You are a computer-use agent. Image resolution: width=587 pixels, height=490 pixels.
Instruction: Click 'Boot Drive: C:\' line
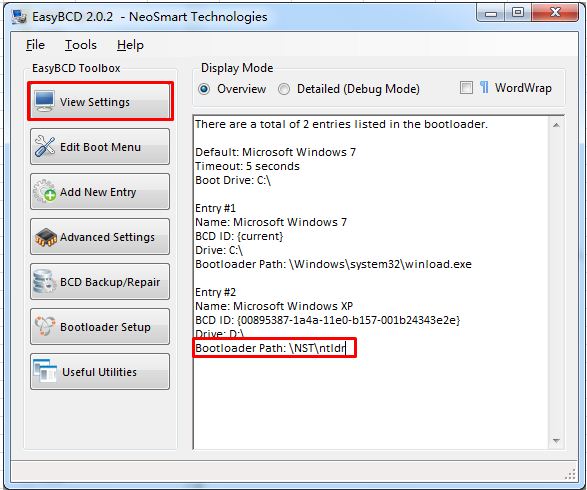(233, 180)
